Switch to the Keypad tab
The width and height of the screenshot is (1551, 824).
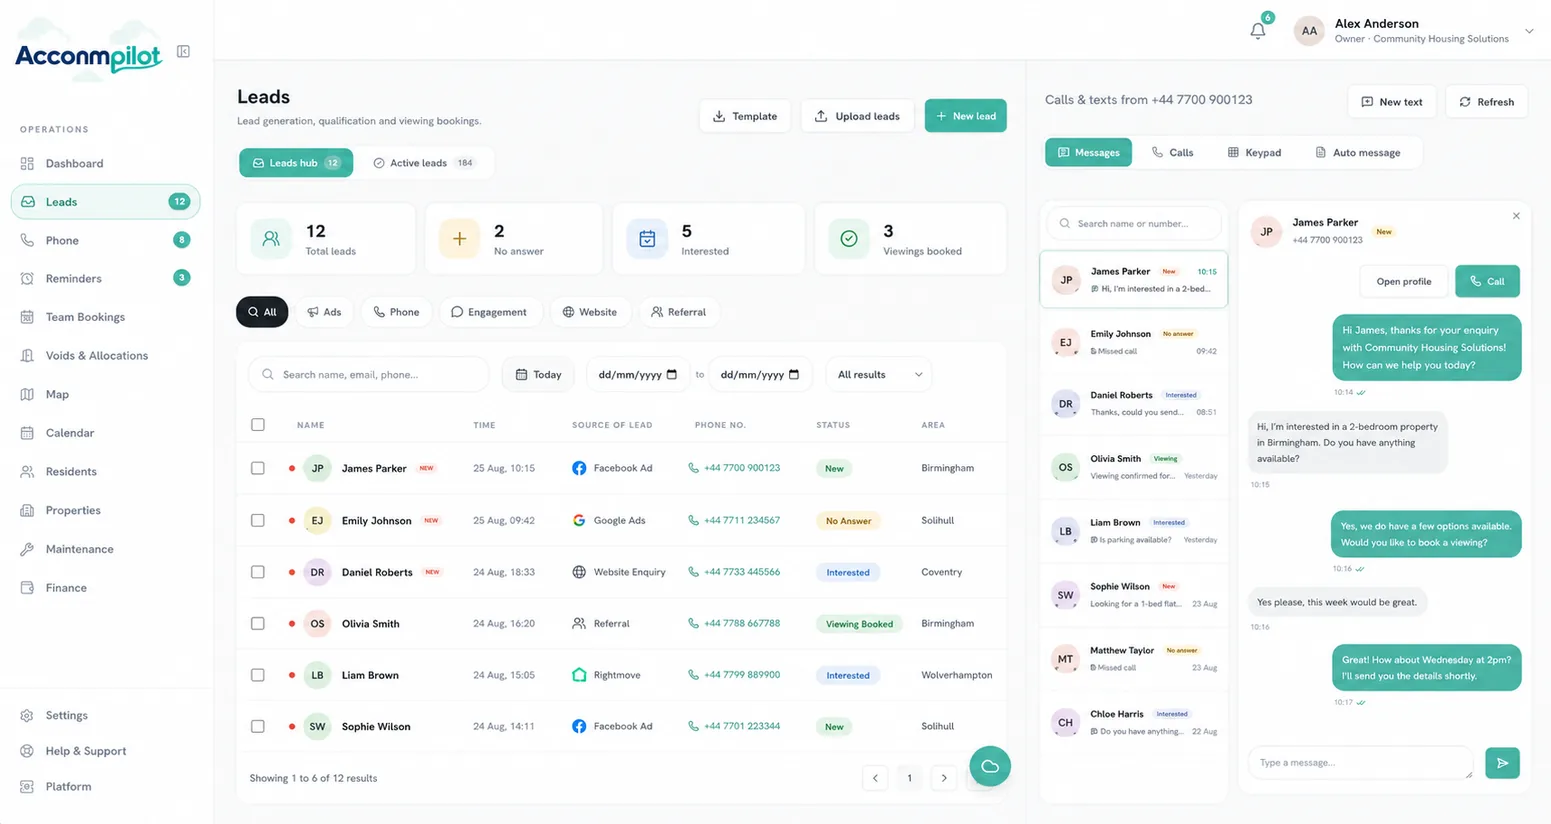point(1254,152)
